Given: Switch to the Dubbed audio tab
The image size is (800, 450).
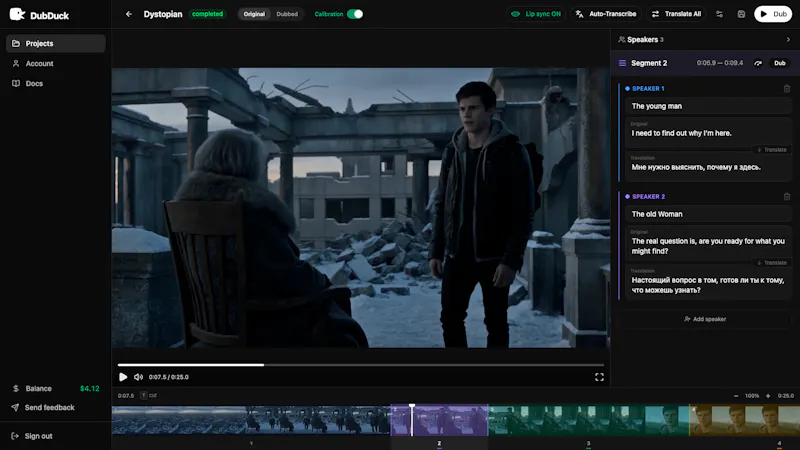Looking at the screenshot, I should (287, 14).
